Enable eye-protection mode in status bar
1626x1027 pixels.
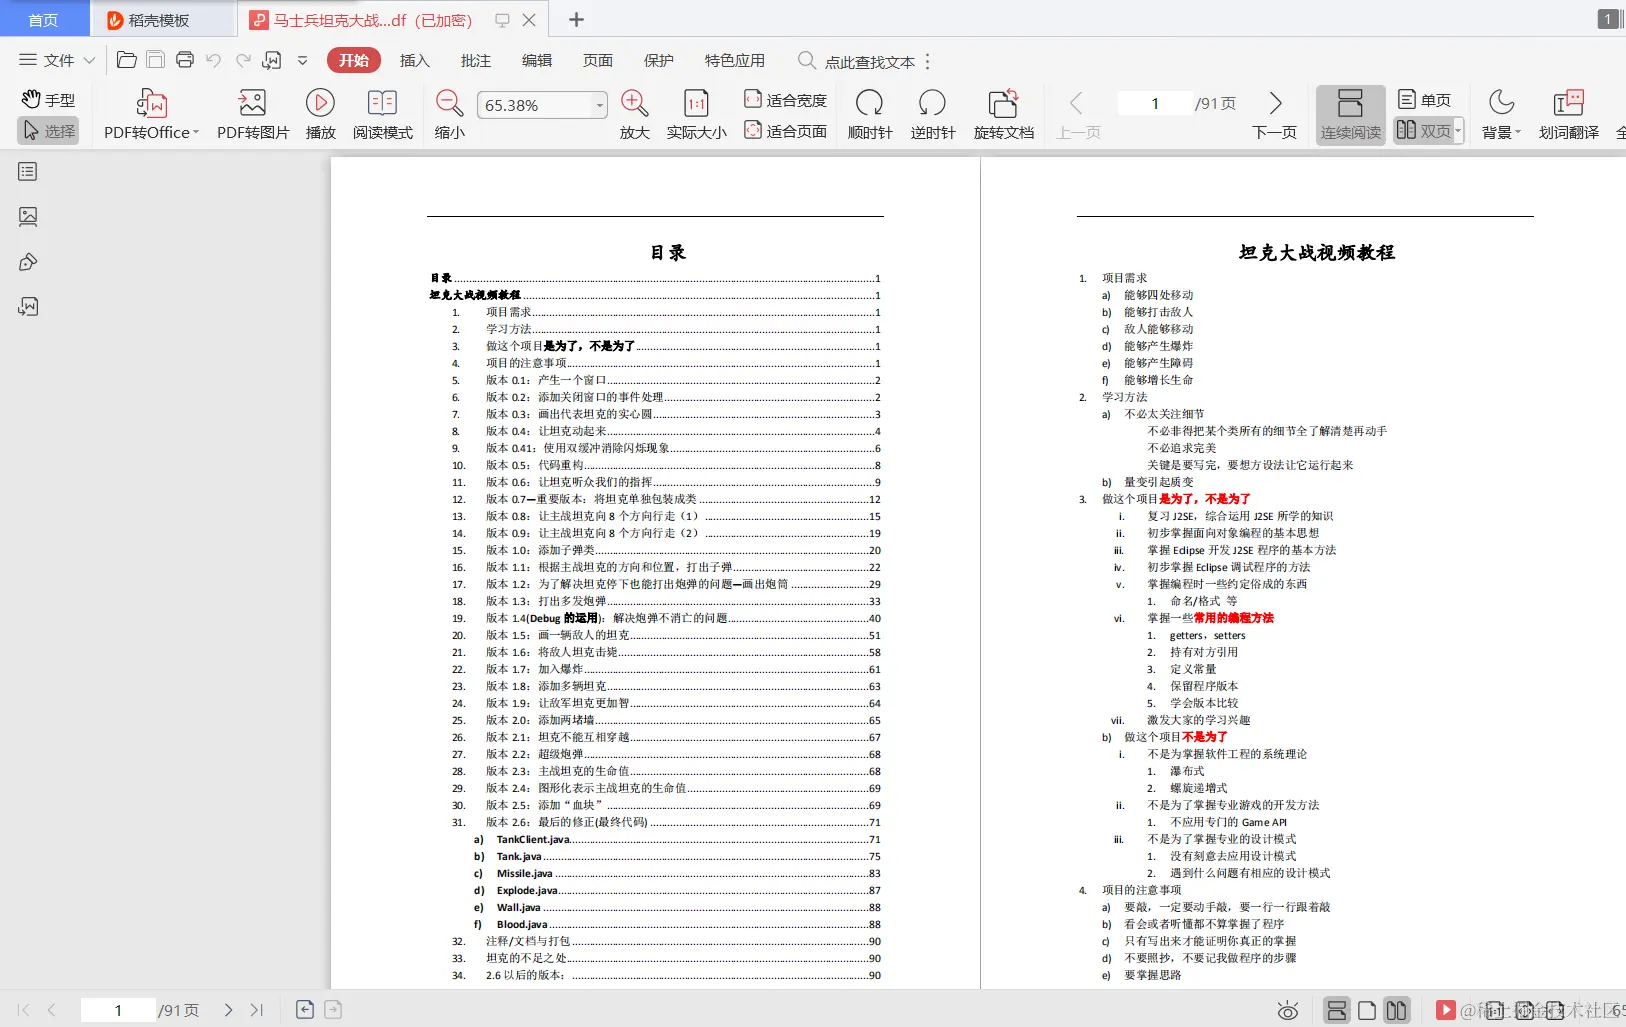[x=1288, y=1011]
